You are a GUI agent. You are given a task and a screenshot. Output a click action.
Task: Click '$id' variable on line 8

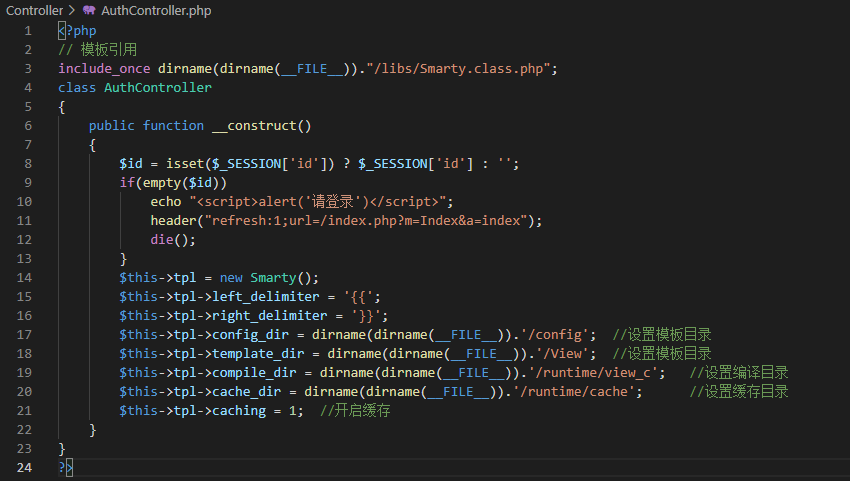click(x=131, y=164)
